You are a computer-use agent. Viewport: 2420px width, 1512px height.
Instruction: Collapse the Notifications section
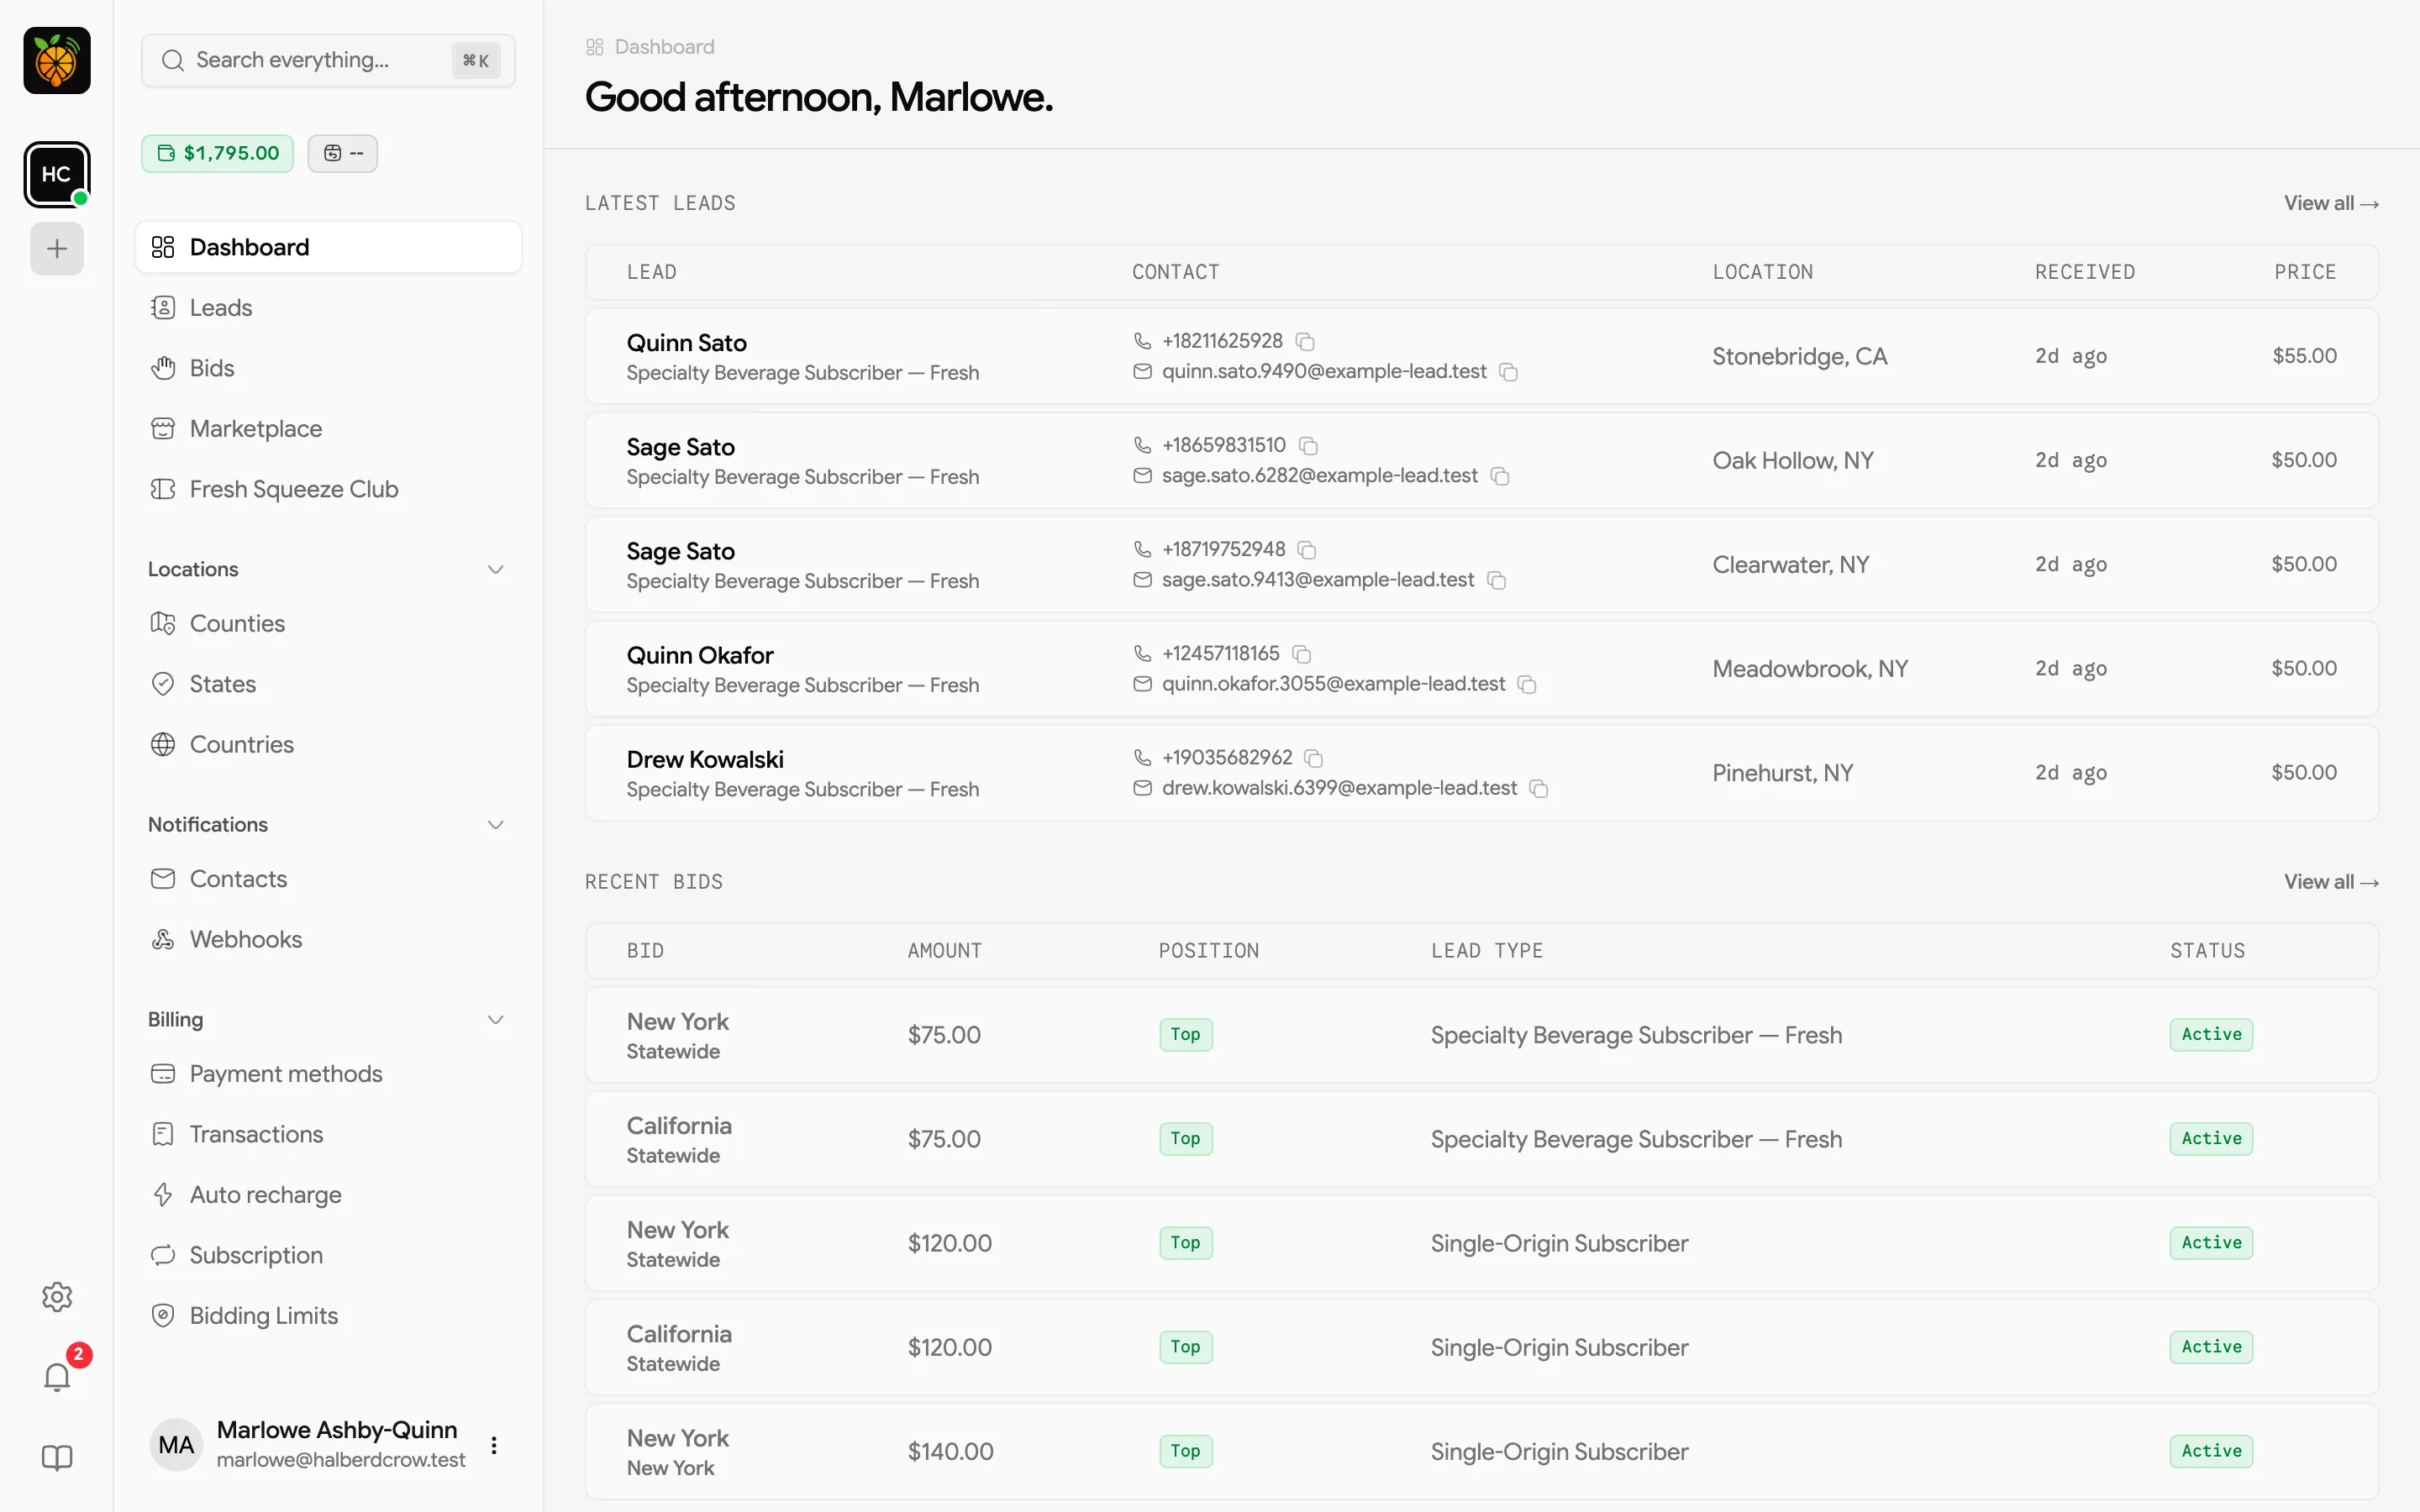[495, 824]
